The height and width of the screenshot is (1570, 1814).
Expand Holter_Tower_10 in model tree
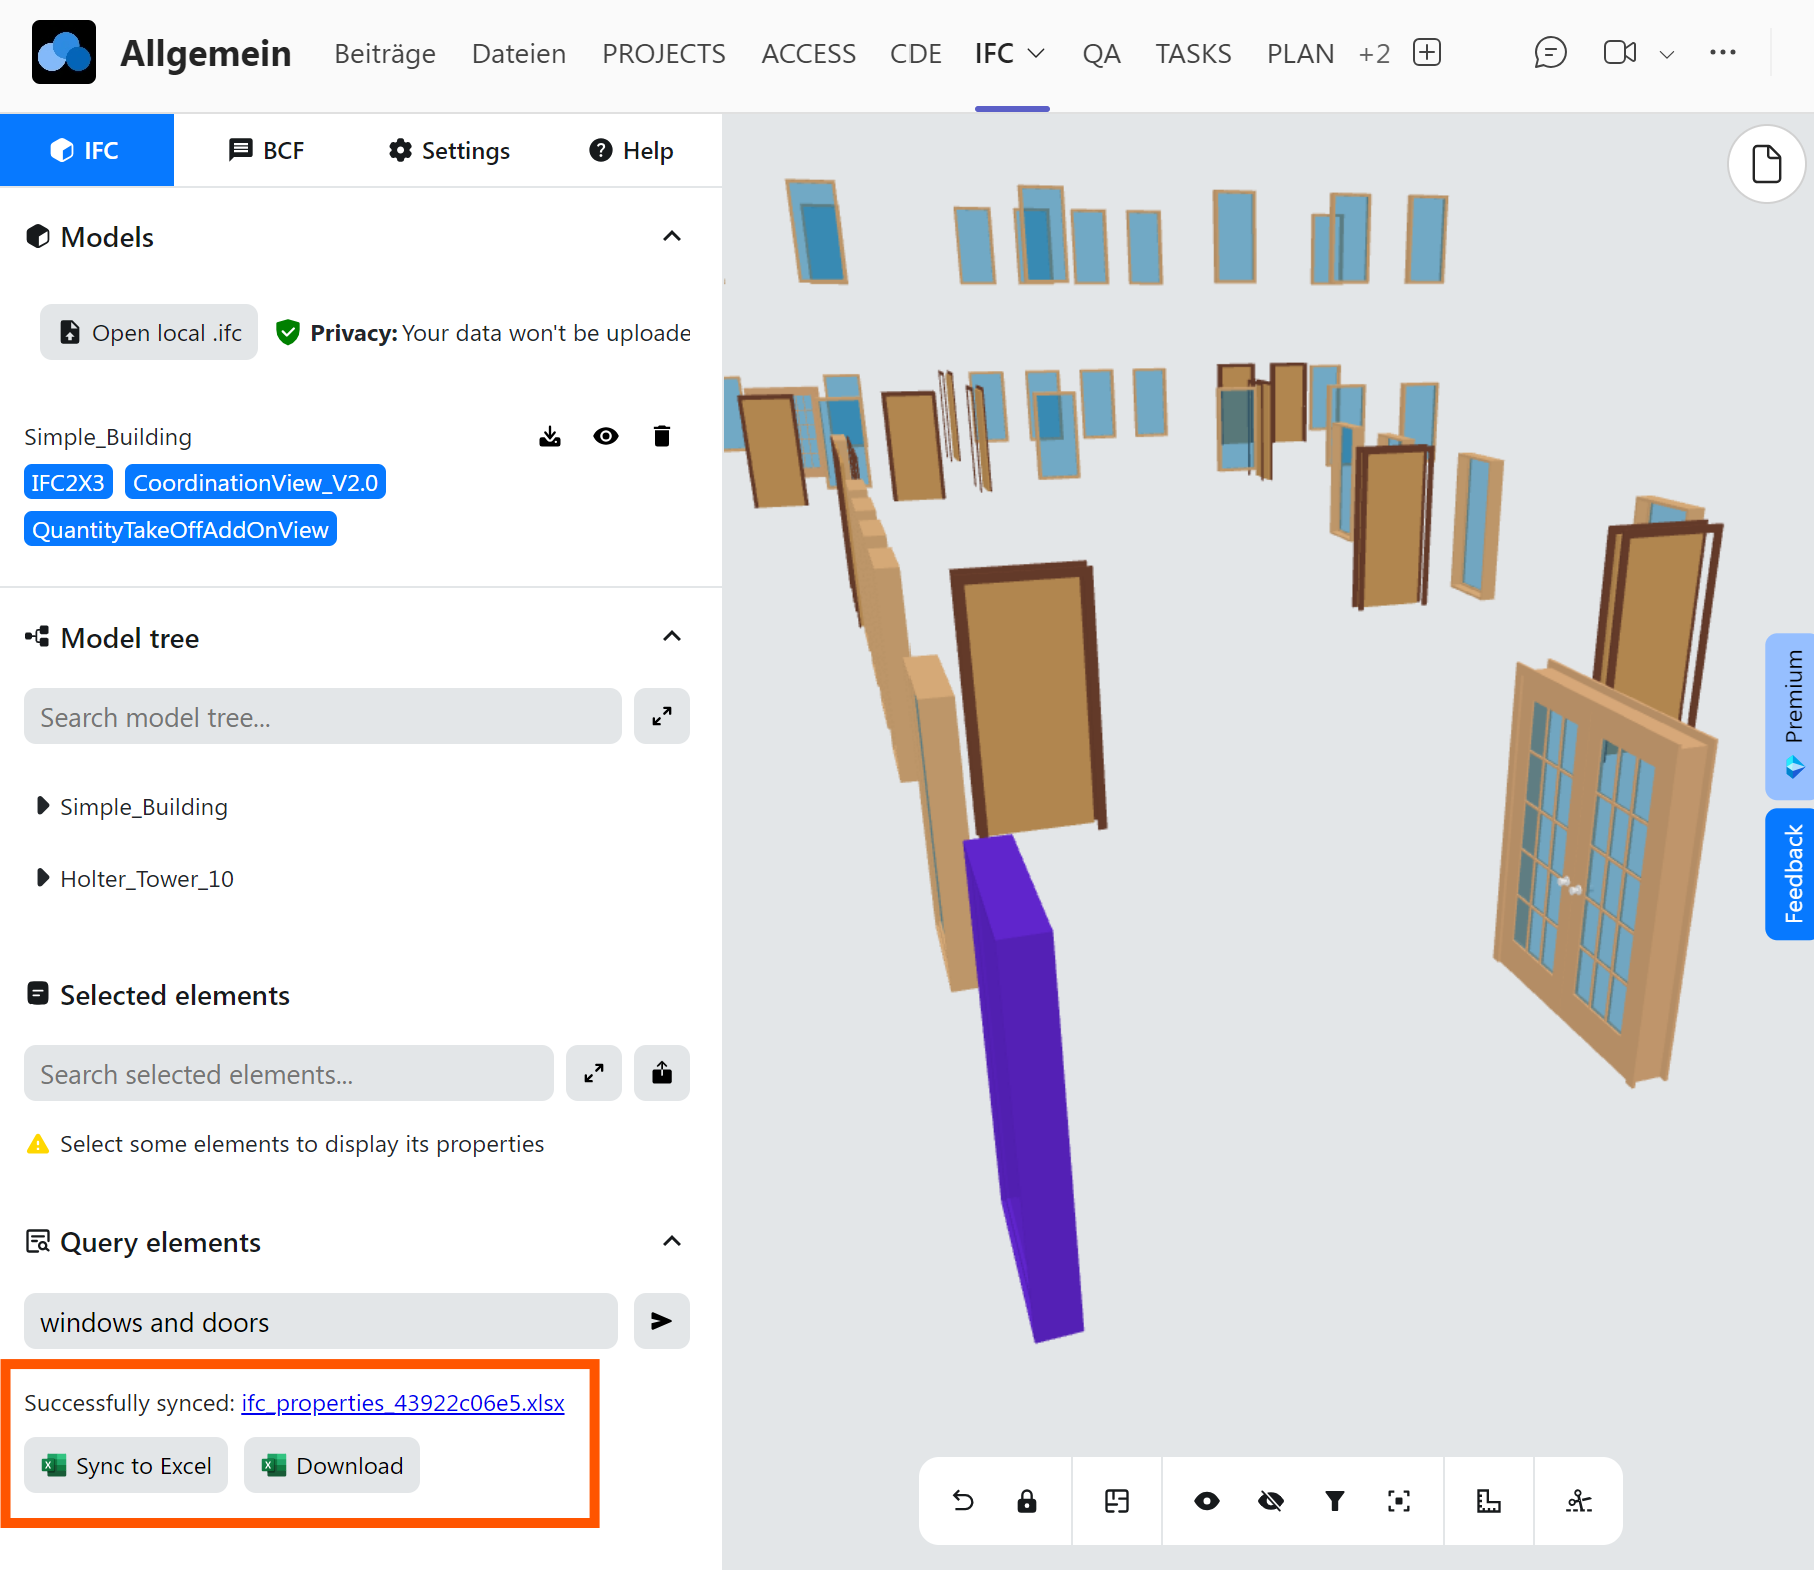pos(42,878)
